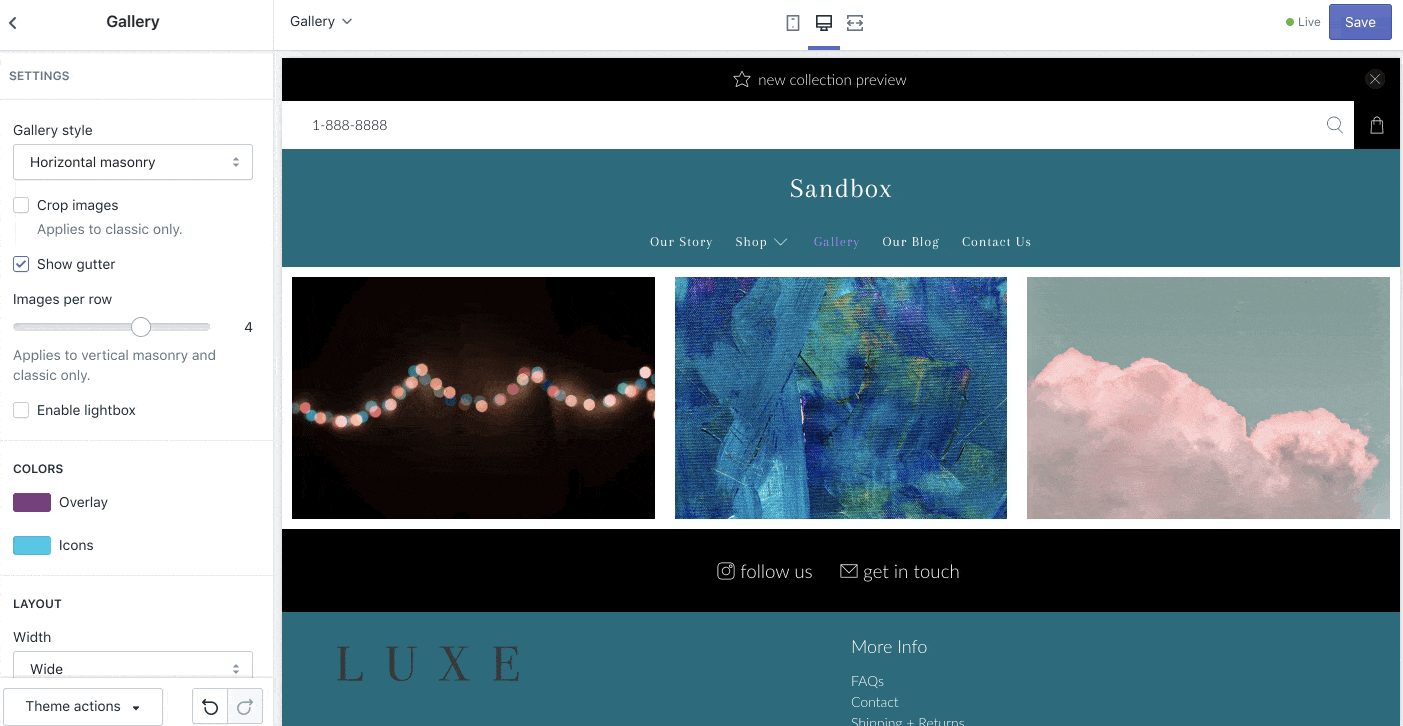Select the desktop preview icon
Screen dimensions: 1403x726
pos(824,22)
